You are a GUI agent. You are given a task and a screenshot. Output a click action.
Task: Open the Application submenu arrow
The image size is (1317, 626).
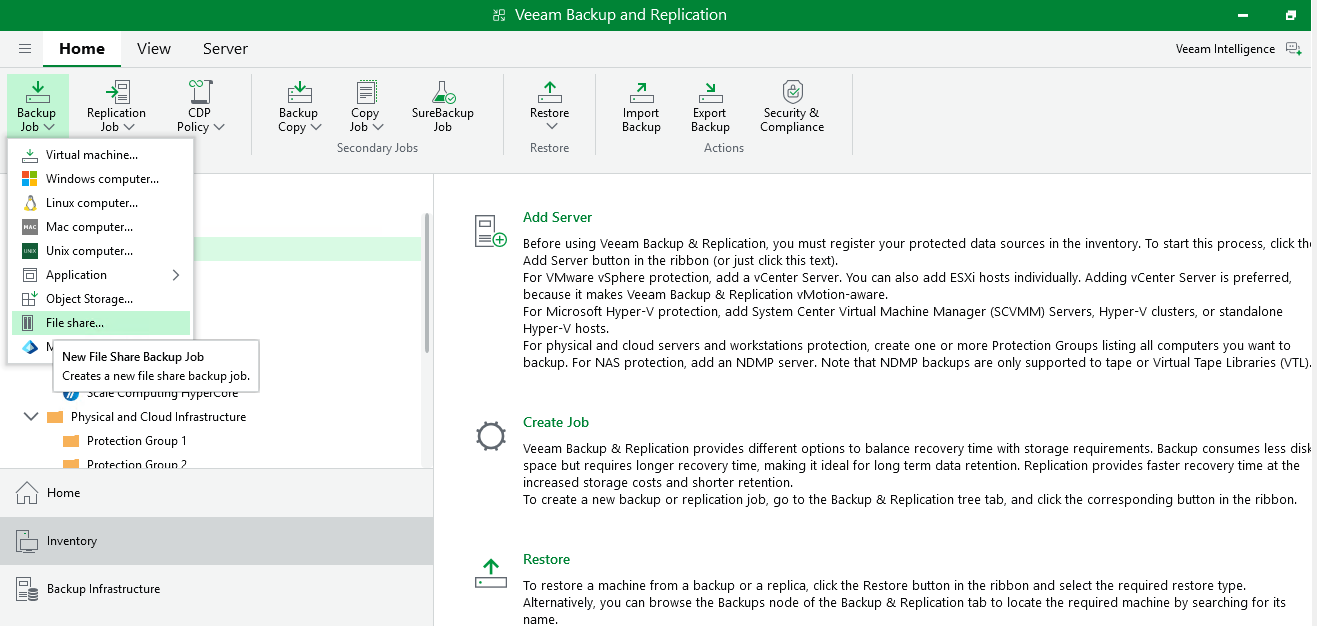pyautogui.click(x=176, y=275)
